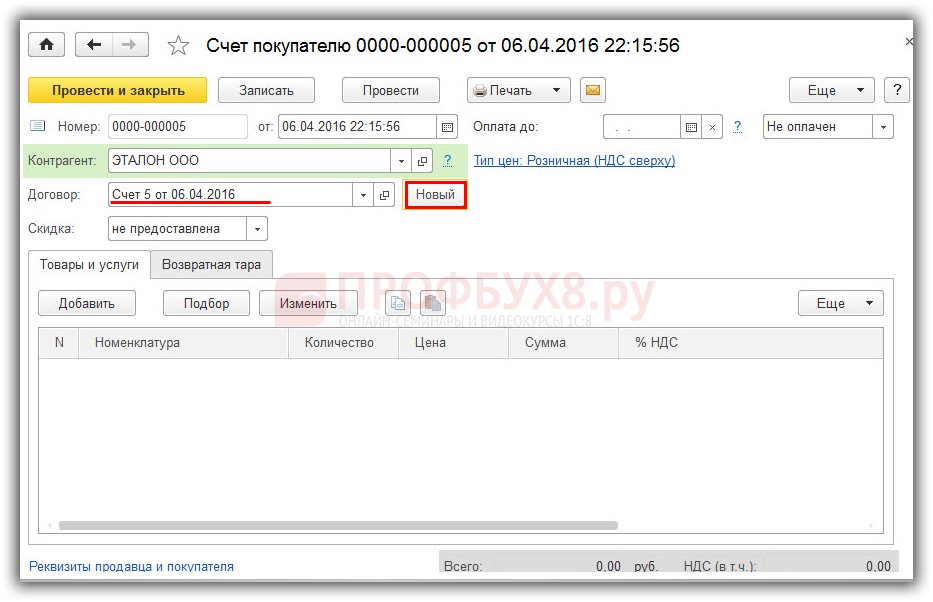Viewport: 933px width, 602px height.
Task: Expand the Контрагент dropdown list
Action: [x=401, y=161]
